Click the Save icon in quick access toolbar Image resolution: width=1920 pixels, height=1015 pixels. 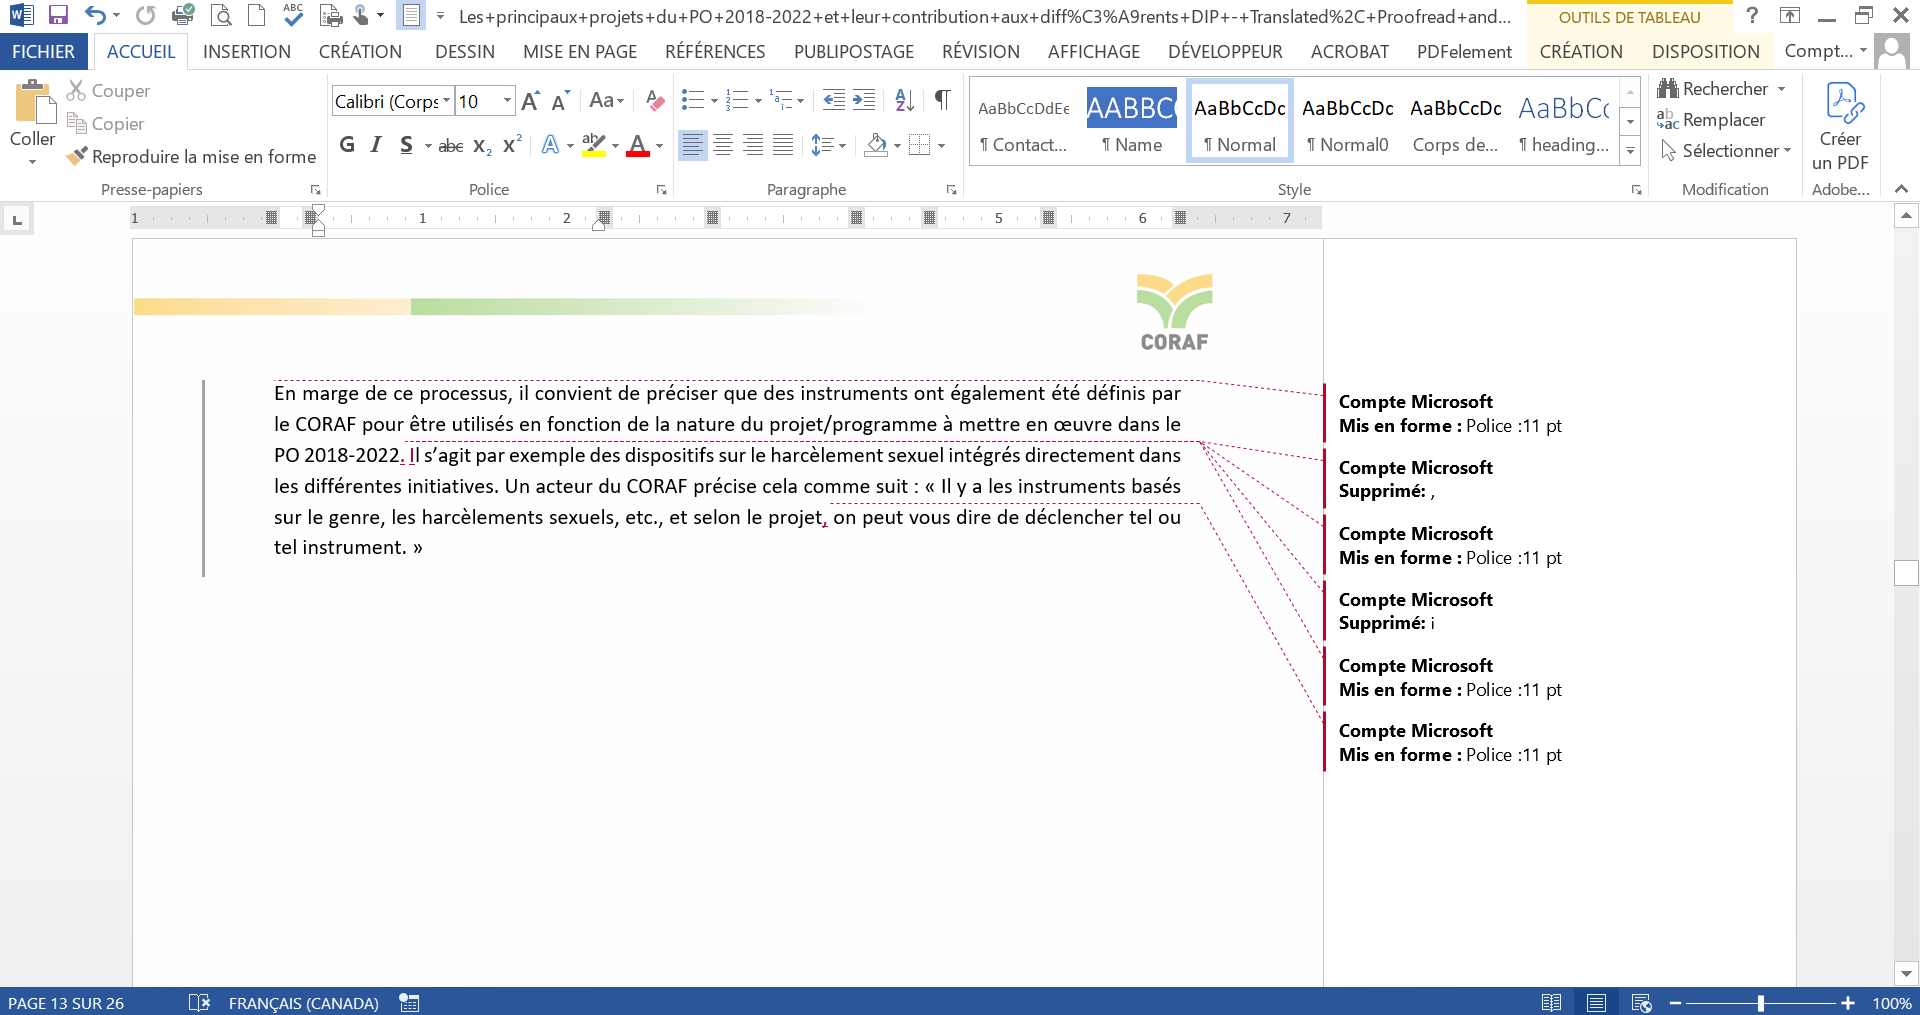point(58,15)
